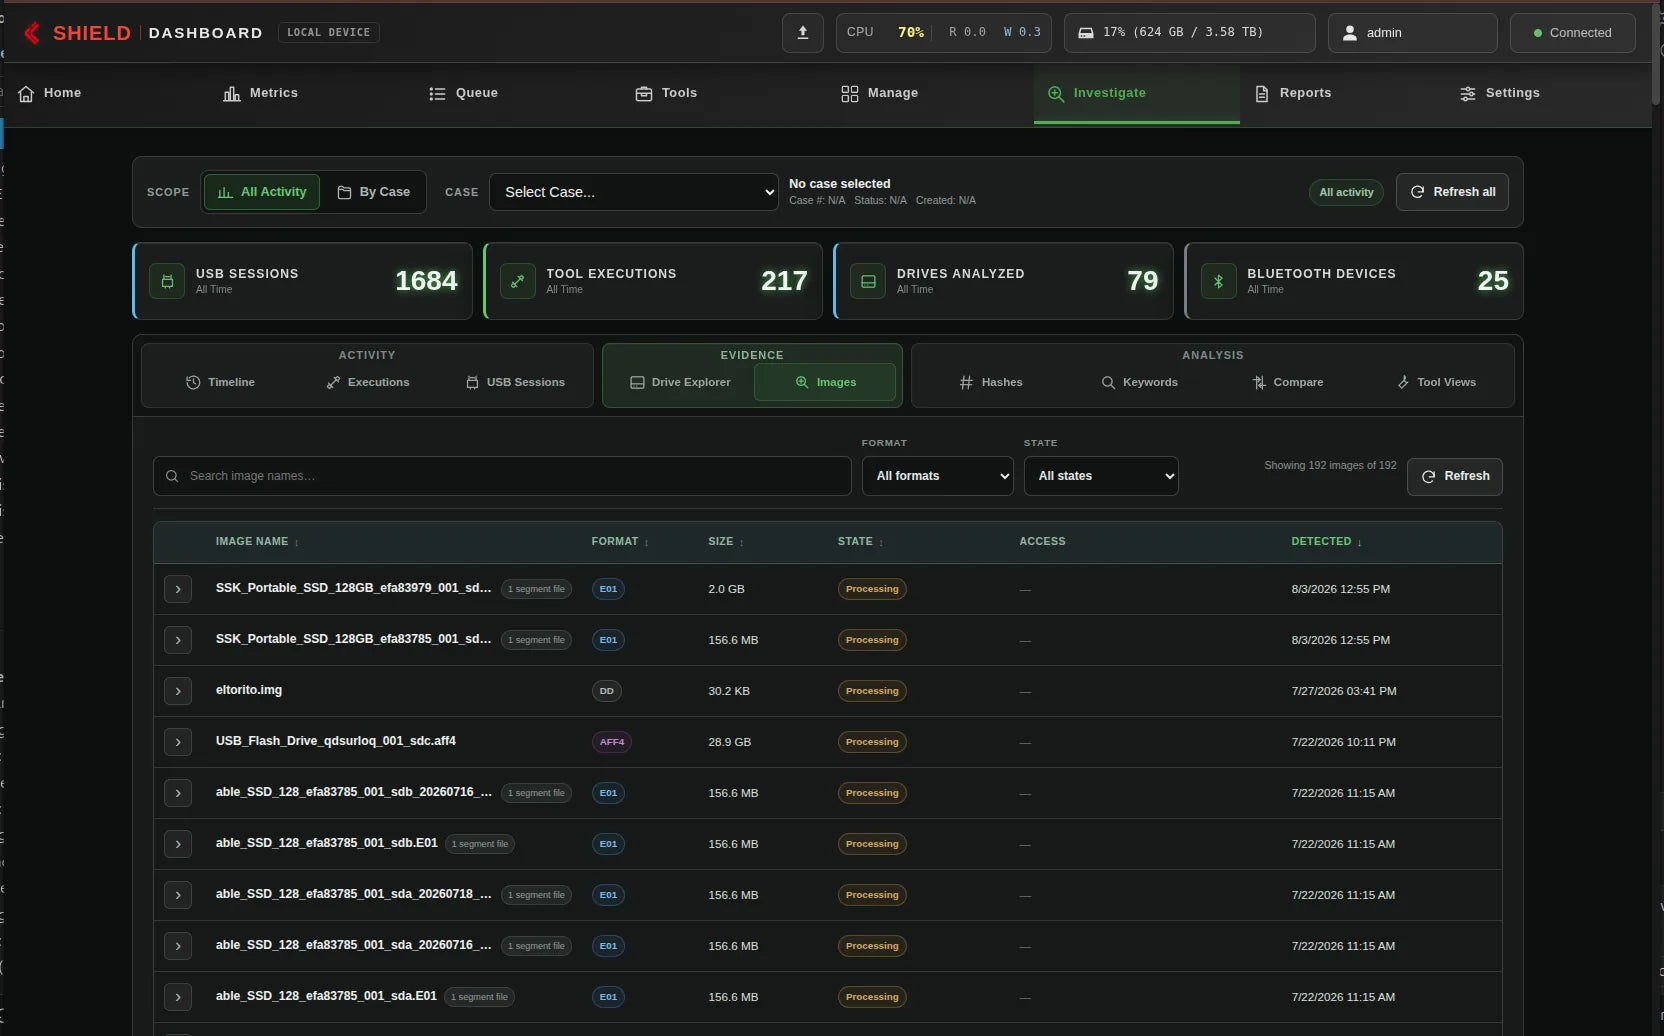Click the DD format badge for eltorito.img
Image resolution: width=1664 pixels, height=1036 pixels.
pyautogui.click(x=606, y=691)
